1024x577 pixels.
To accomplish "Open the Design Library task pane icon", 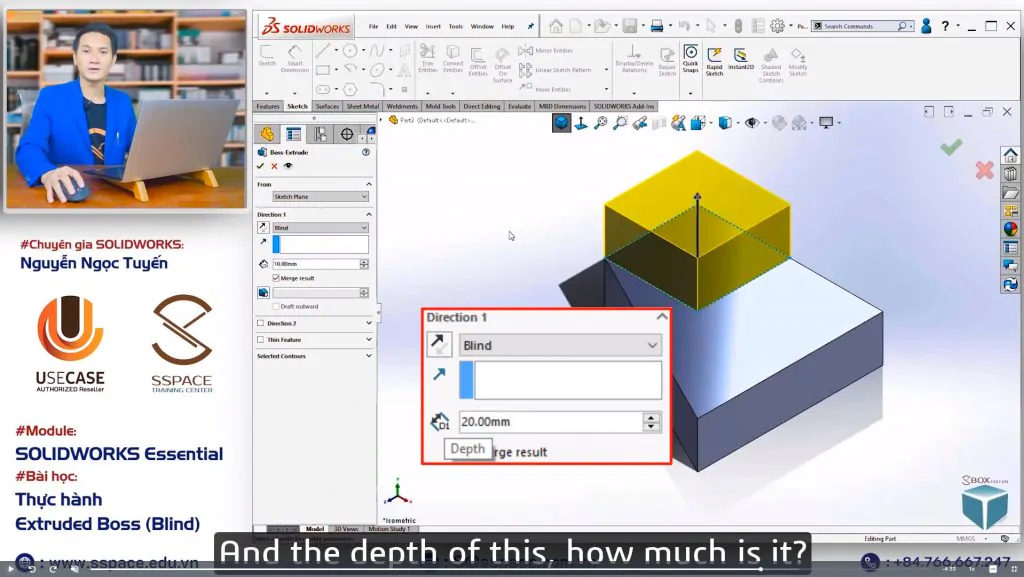I will [1010, 174].
